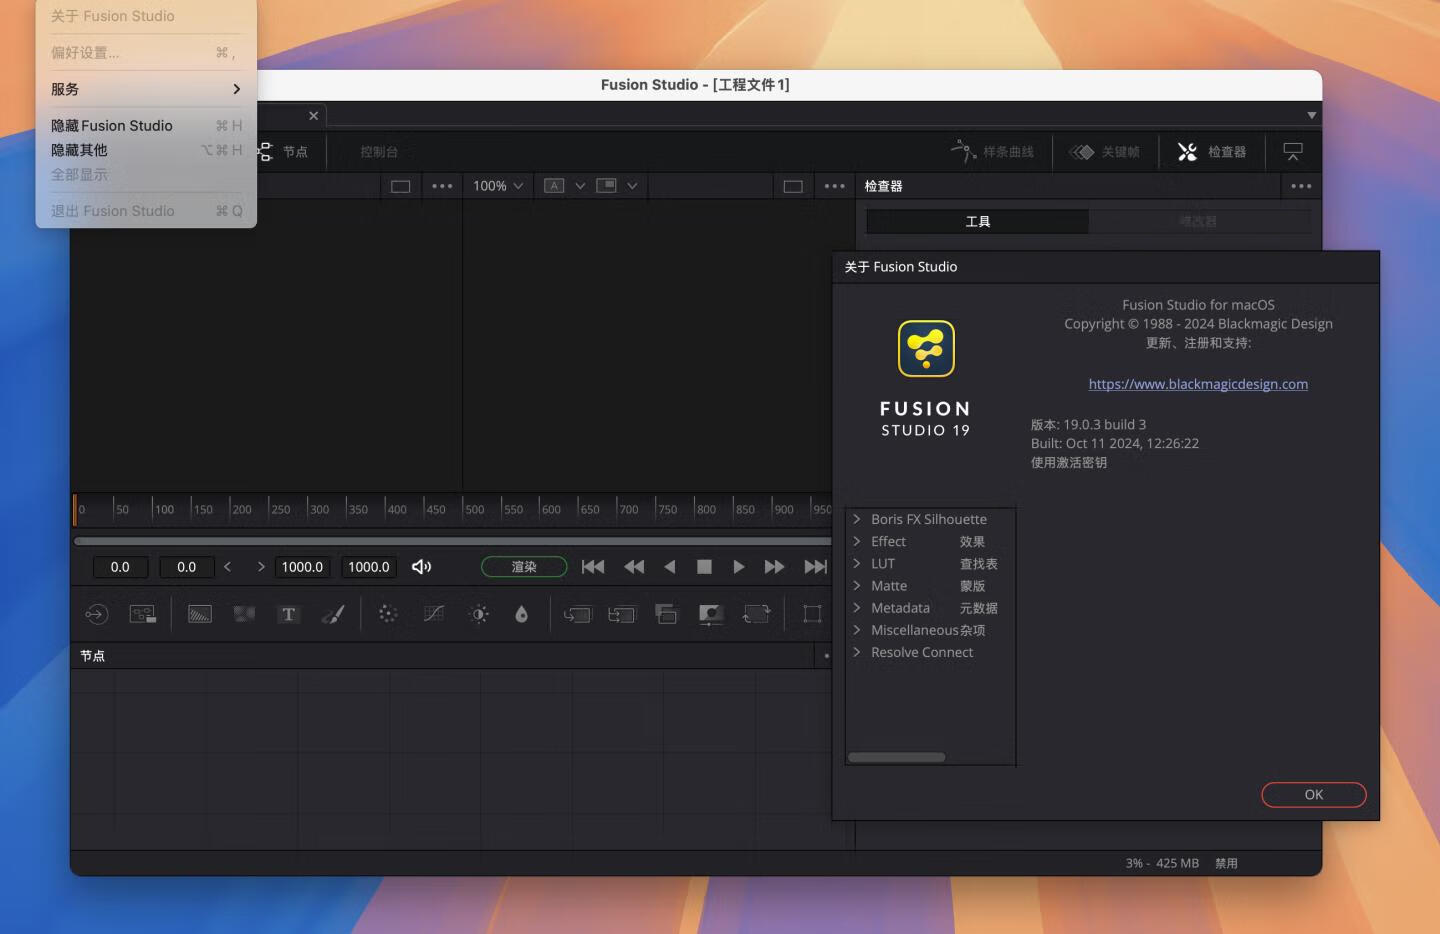
Task: Add the Brightness Contrast sun icon tool
Action: (479, 614)
